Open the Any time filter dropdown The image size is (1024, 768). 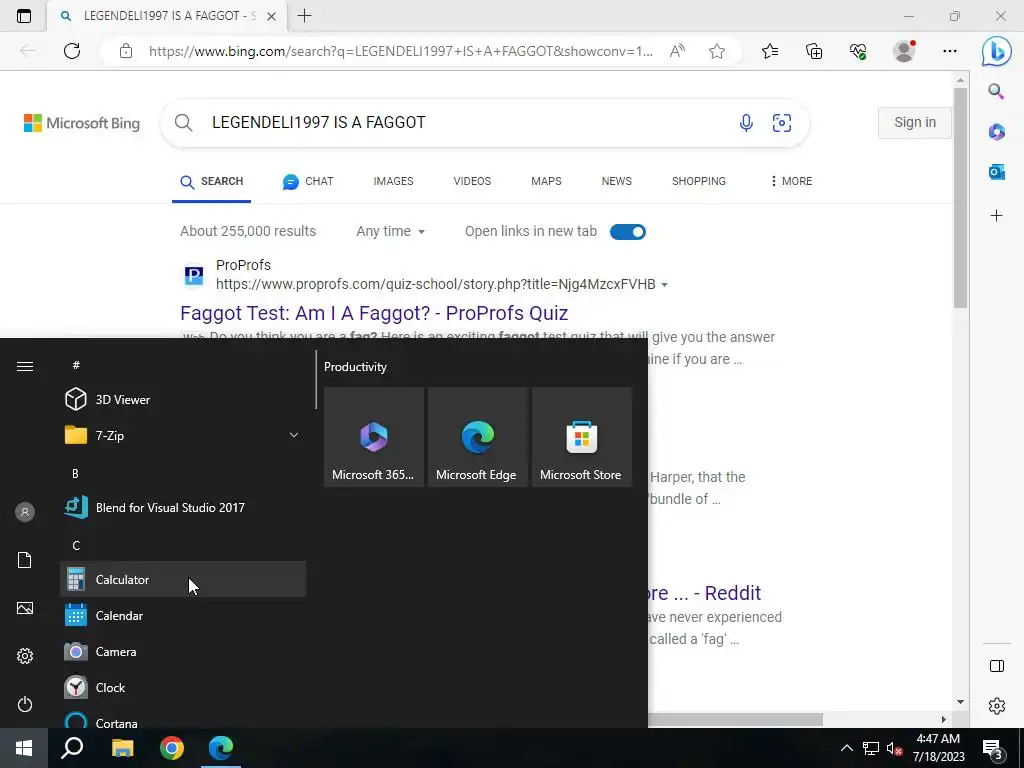tap(391, 231)
